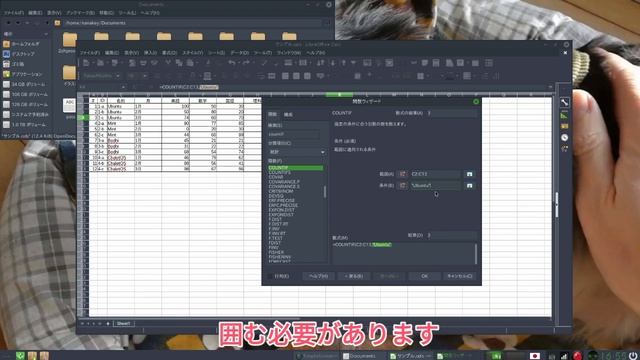Click the Sort Ascending icon in Calc toolbar
The height and width of the screenshot is (360, 640).
[x=333, y=63]
